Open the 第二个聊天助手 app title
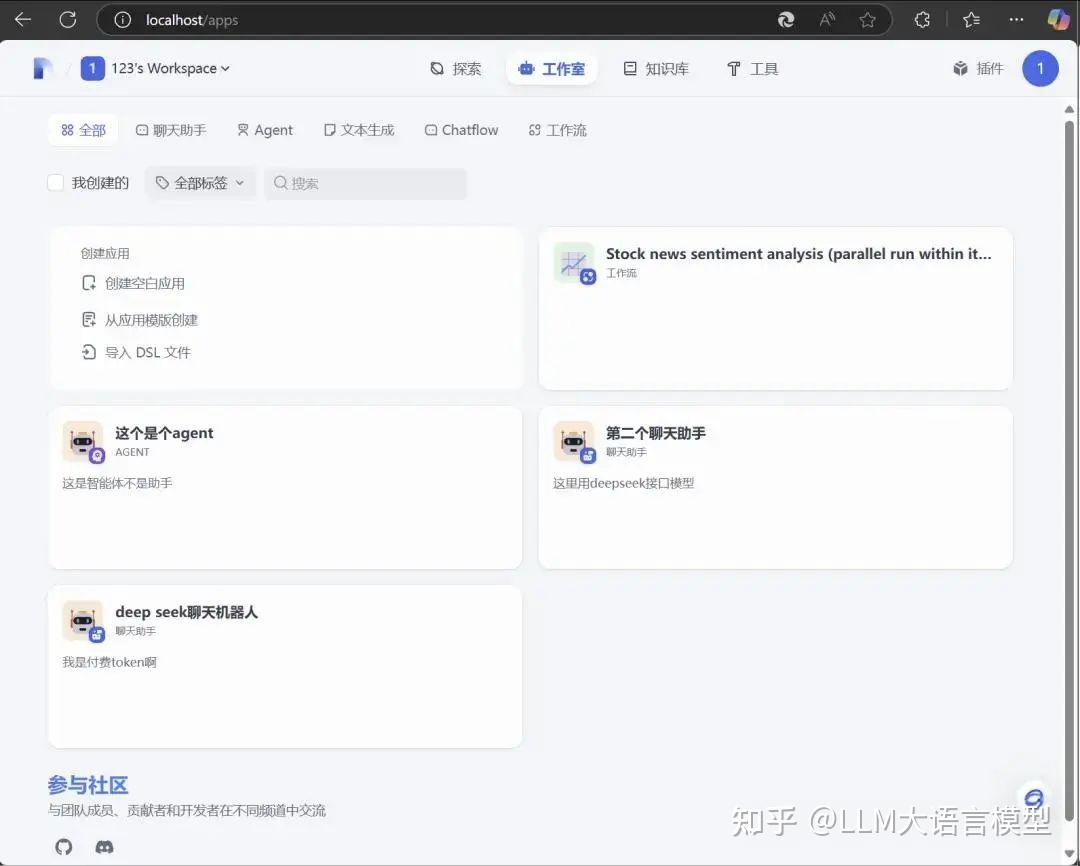Screen dimensions: 1080x866 [x=656, y=433]
